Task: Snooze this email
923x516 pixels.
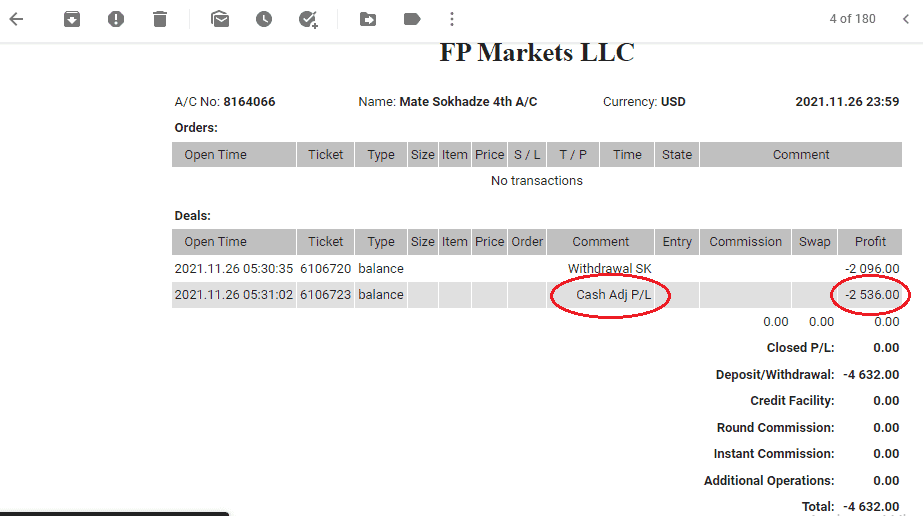Action: (264, 19)
